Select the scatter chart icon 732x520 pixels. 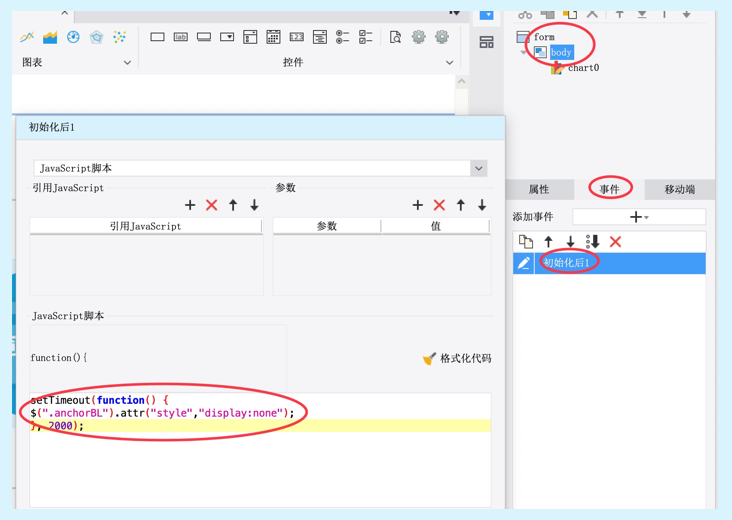tap(120, 37)
